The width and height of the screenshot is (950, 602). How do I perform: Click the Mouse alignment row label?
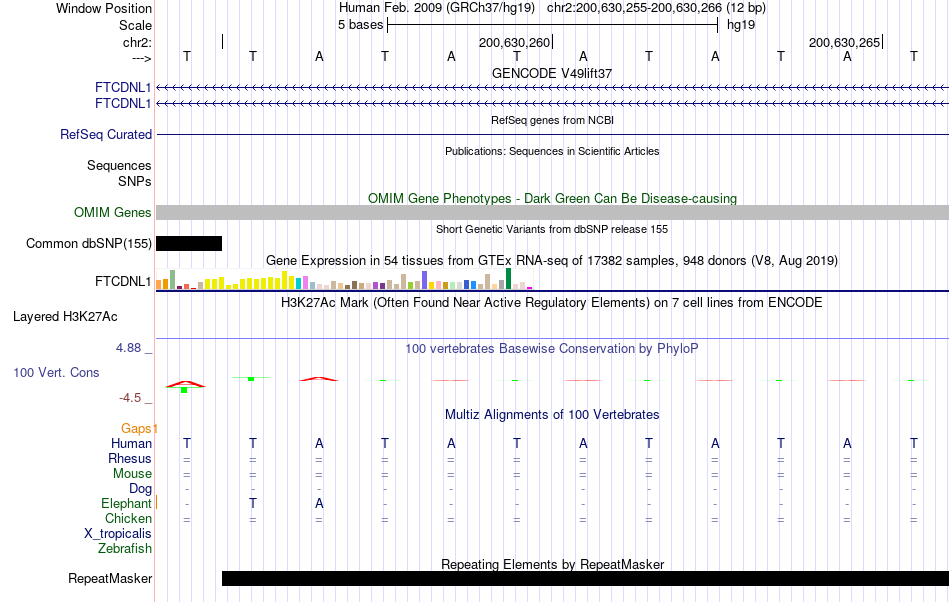click(x=132, y=474)
